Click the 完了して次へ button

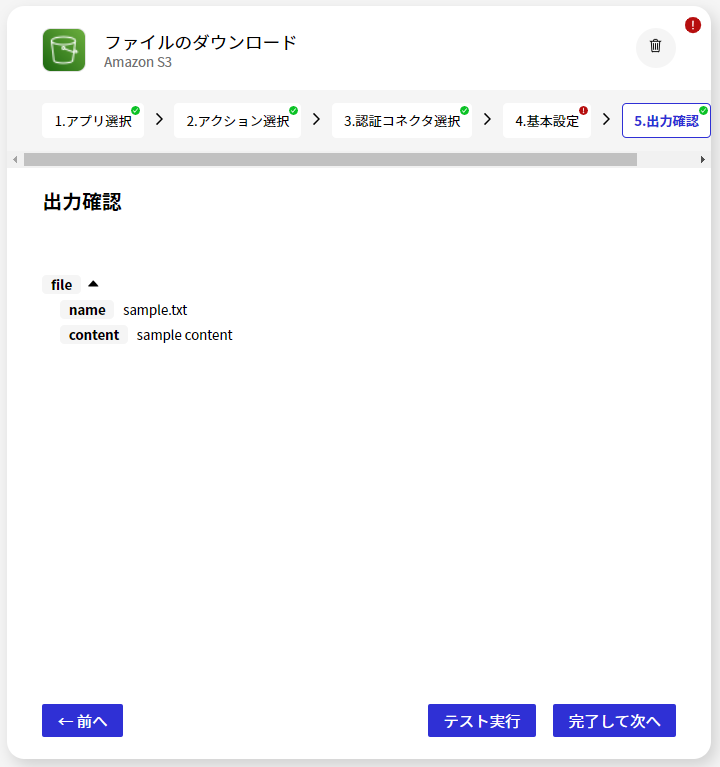pos(614,721)
